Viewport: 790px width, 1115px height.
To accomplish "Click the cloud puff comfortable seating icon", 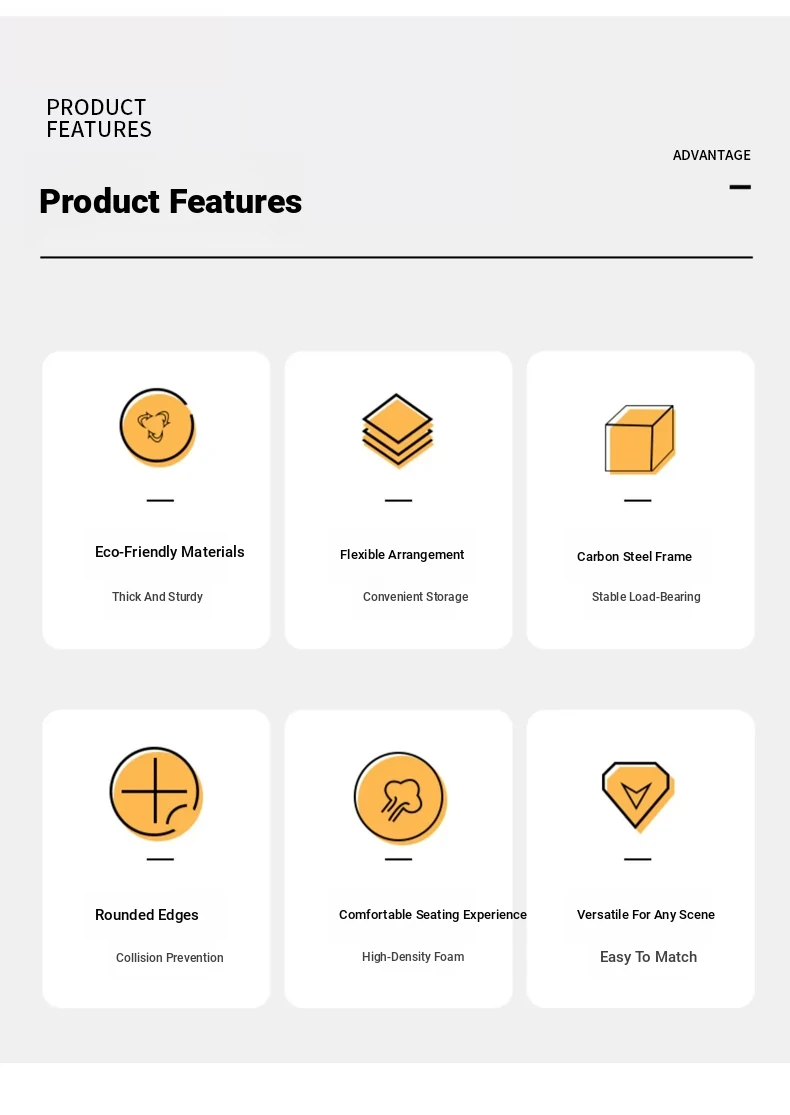I will point(400,798).
